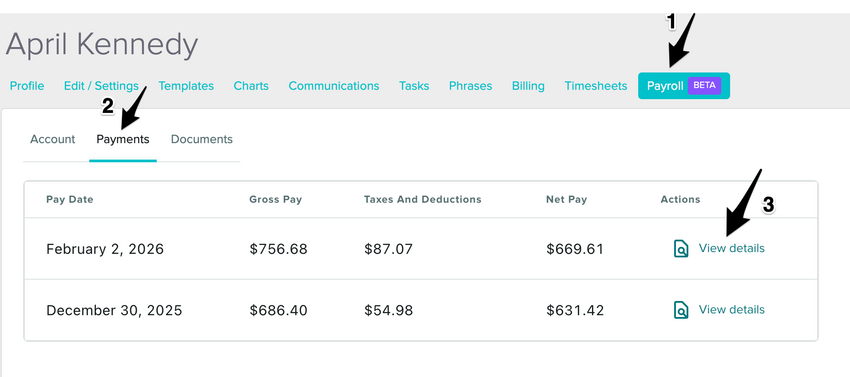Open the Communications tab
The width and height of the screenshot is (850, 377).
coord(334,86)
